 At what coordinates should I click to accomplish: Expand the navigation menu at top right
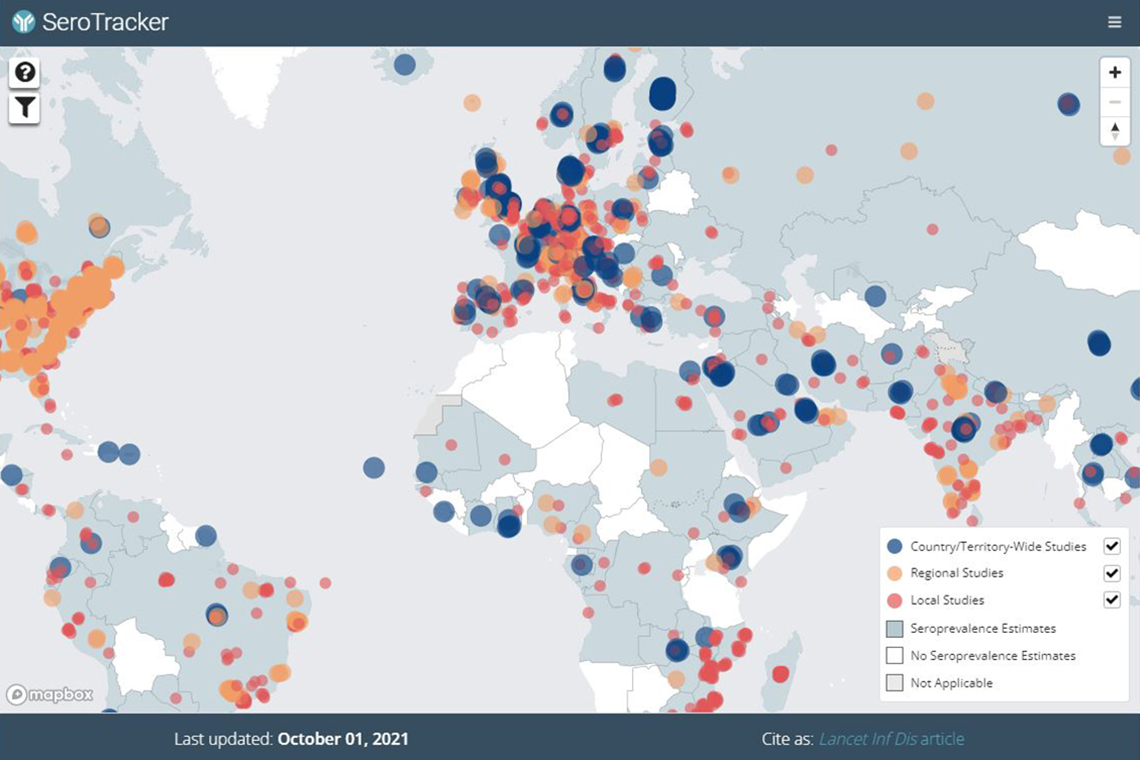[x=1114, y=20]
